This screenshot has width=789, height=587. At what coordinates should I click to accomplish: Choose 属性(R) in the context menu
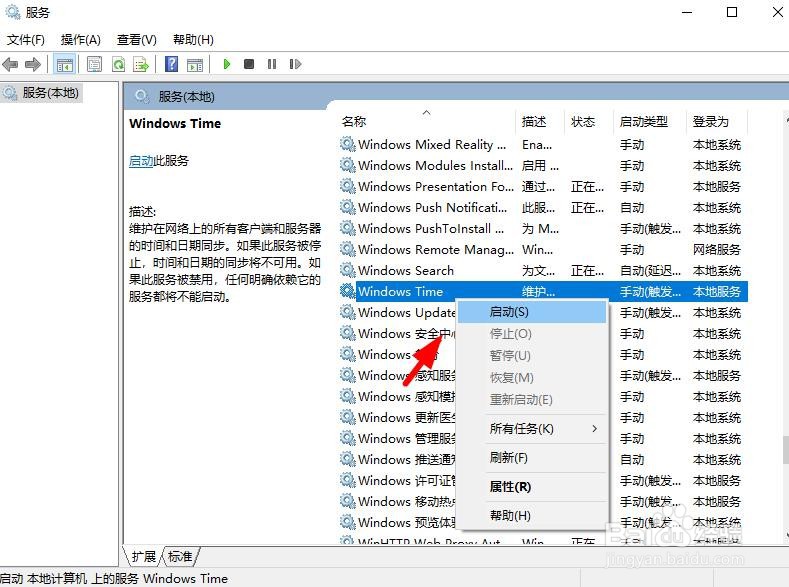(x=532, y=487)
